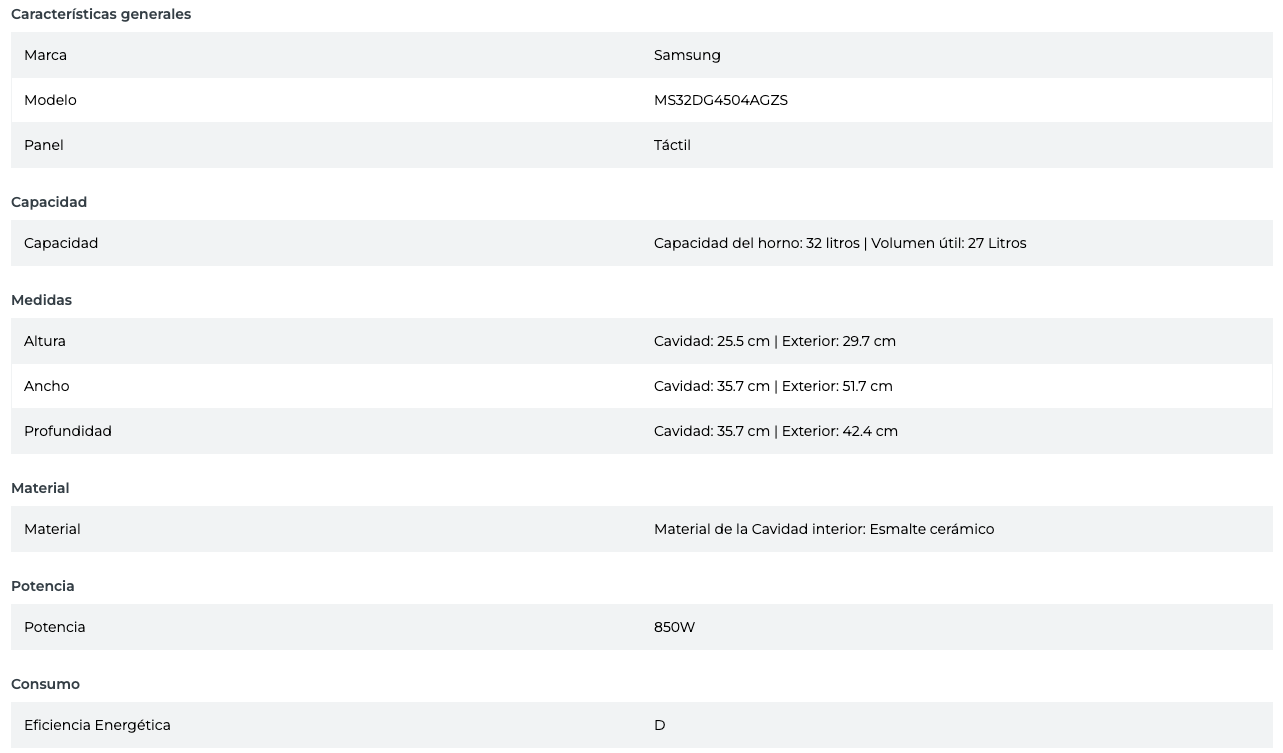Screen dimensions: 1283x753
Task: Select the model number MS32DG4504AGZS
Action: click(x=720, y=100)
